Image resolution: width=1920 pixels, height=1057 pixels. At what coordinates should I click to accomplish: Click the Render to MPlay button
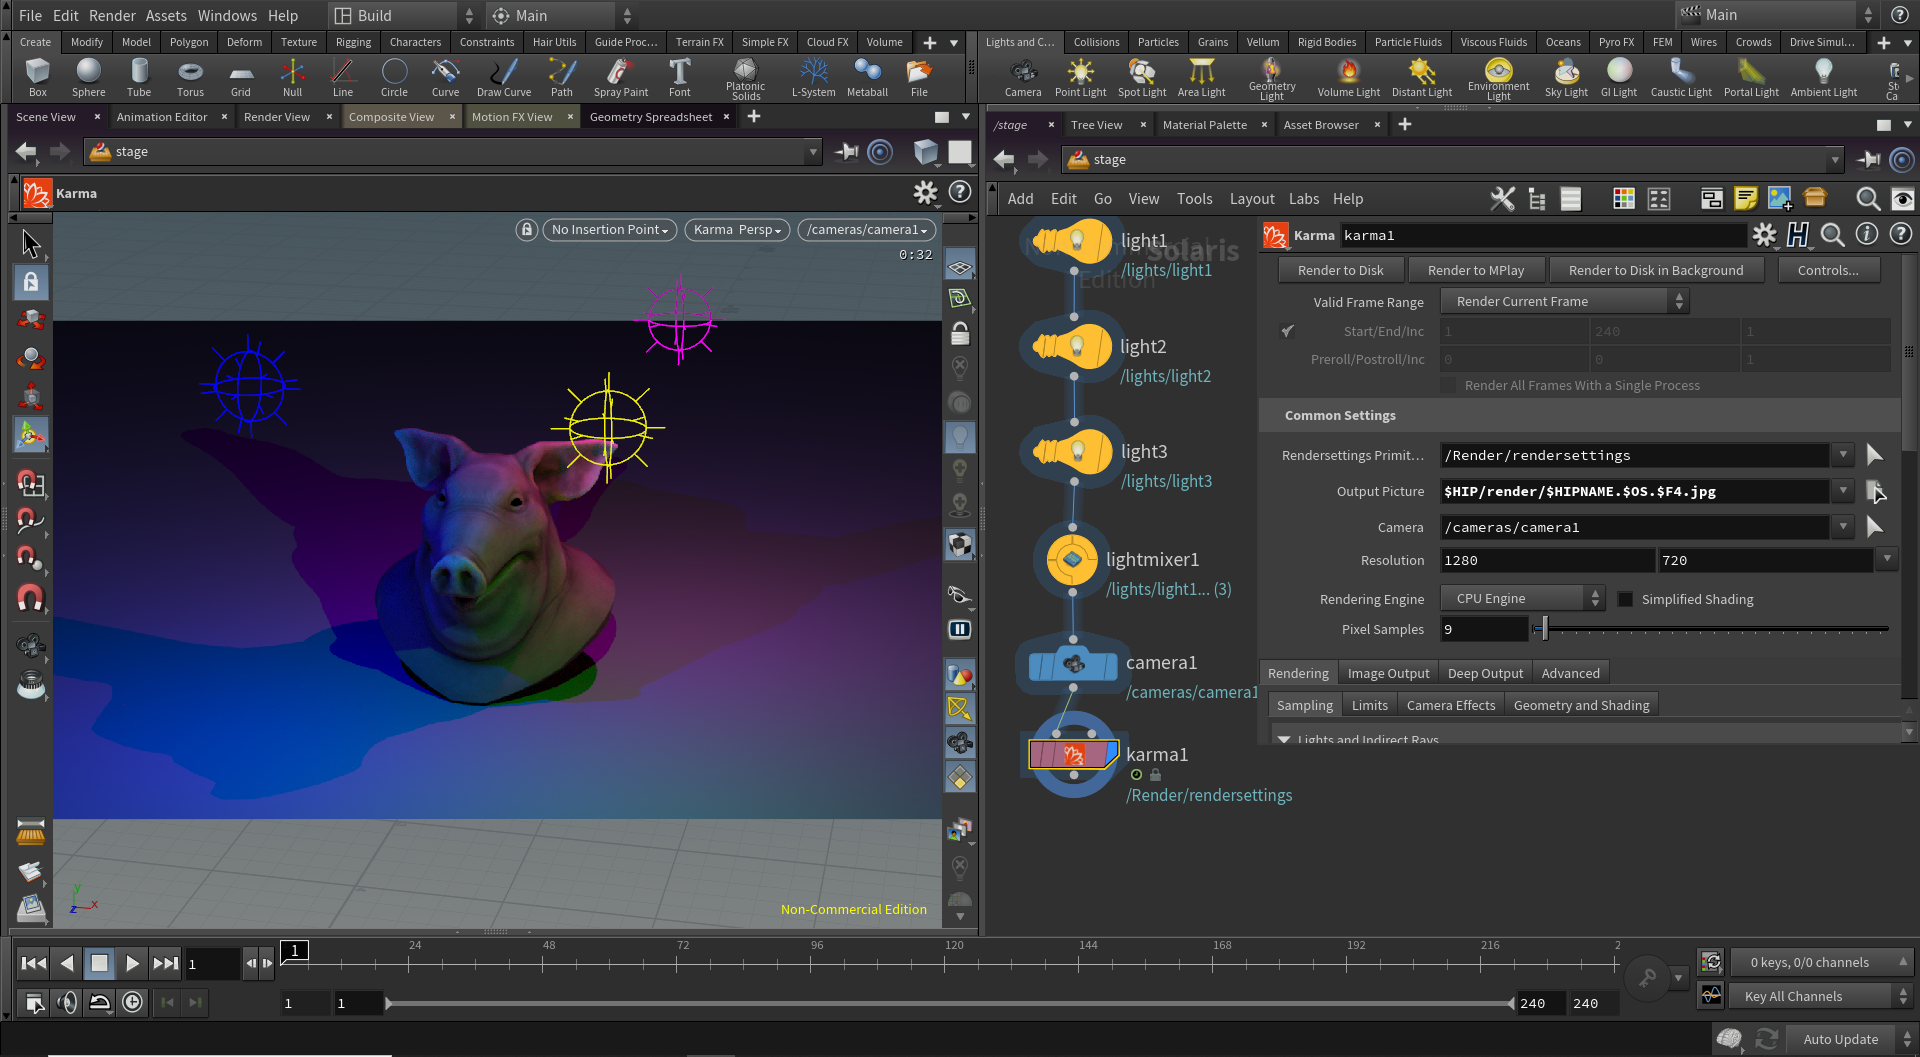1476,270
